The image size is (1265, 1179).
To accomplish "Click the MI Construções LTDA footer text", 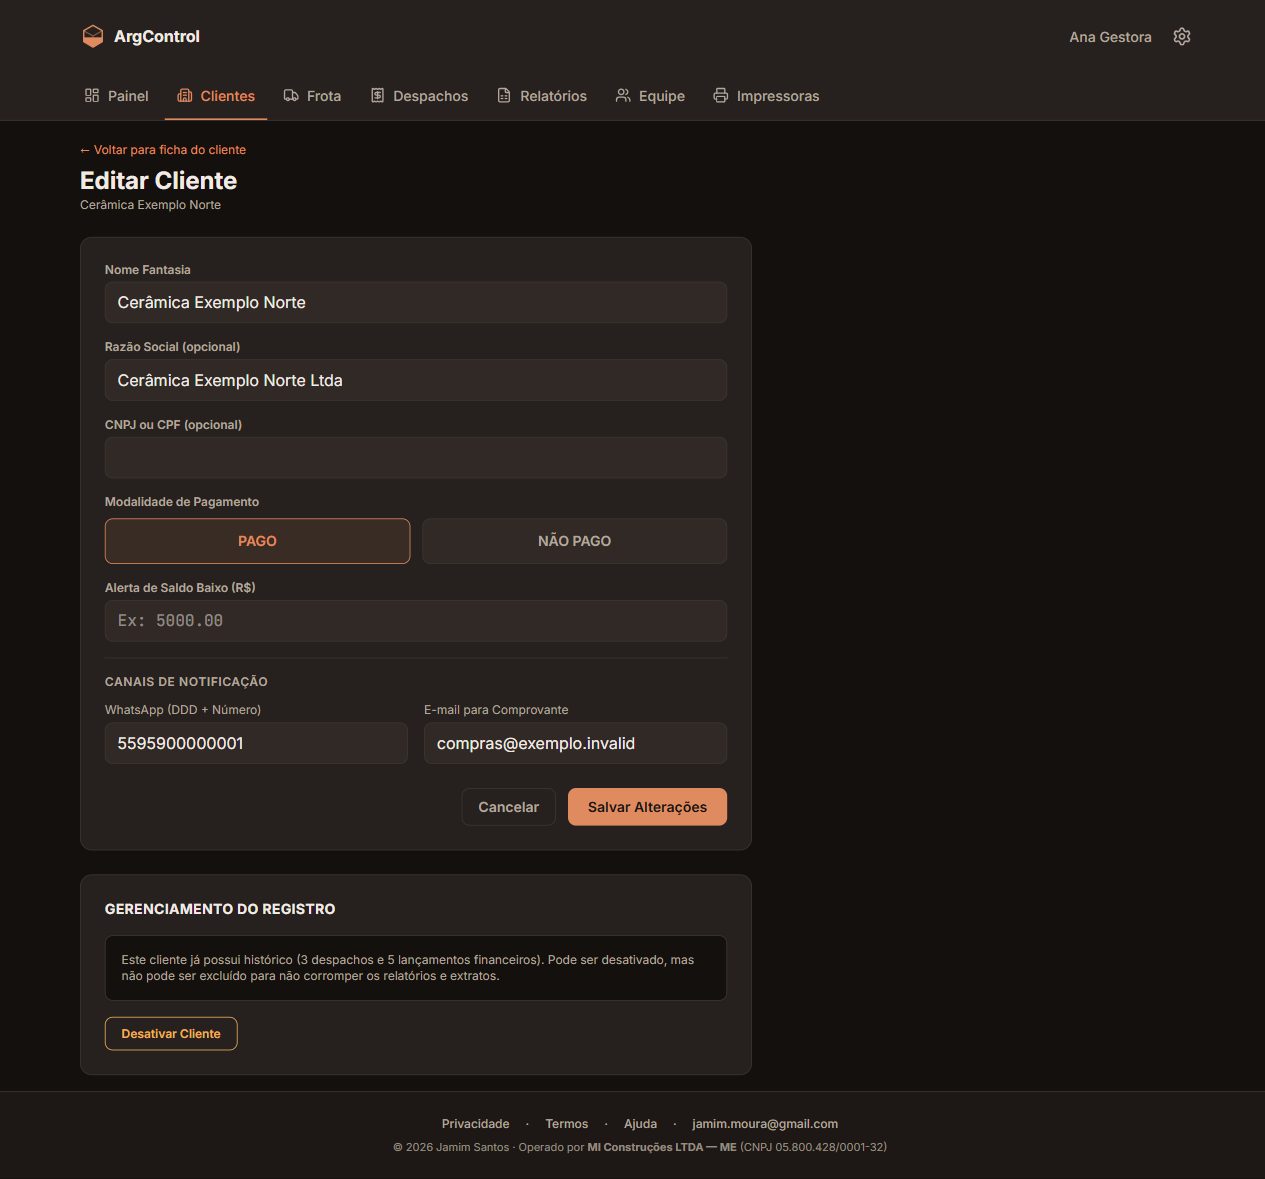I will [x=662, y=1147].
